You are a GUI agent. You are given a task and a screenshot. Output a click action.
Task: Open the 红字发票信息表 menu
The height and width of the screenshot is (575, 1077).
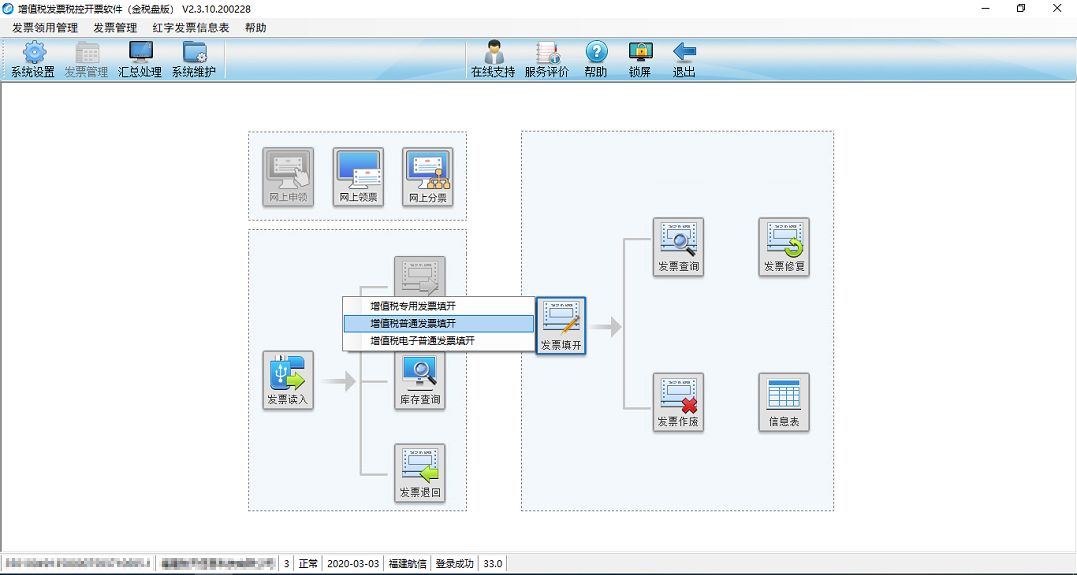tap(191, 28)
